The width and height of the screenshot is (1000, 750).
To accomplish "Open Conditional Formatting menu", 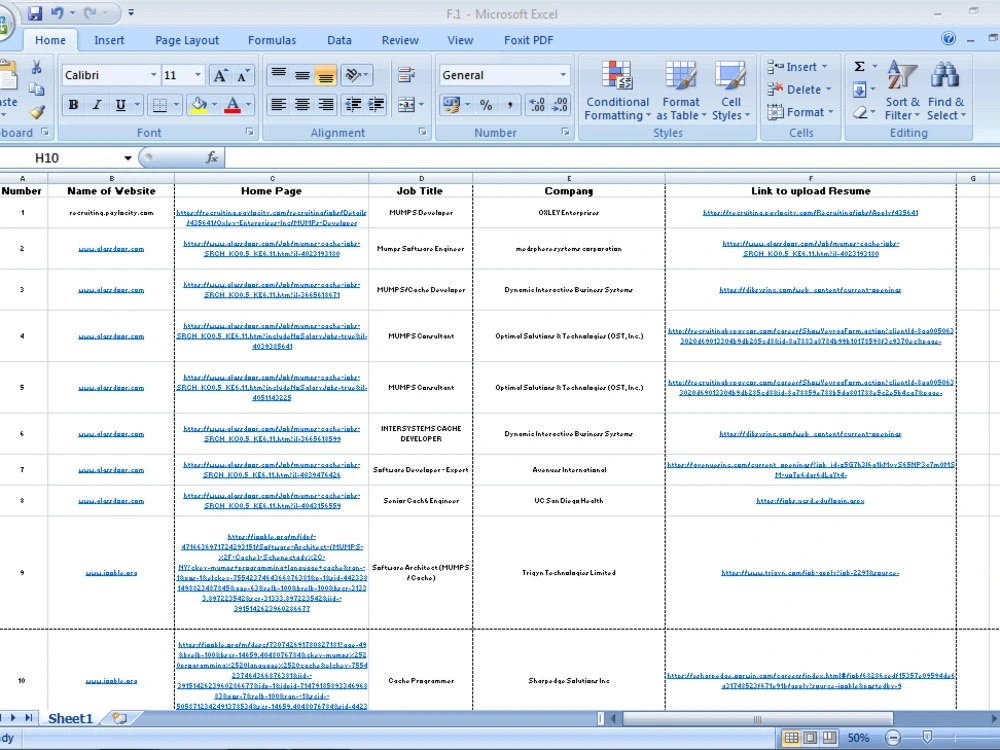I will pyautogui.click(x=617, y=91).
